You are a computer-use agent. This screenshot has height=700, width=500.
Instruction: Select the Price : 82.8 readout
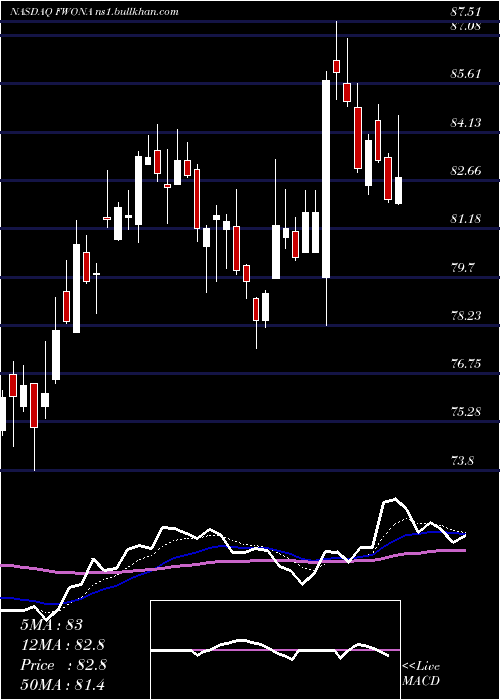point(63,665)
